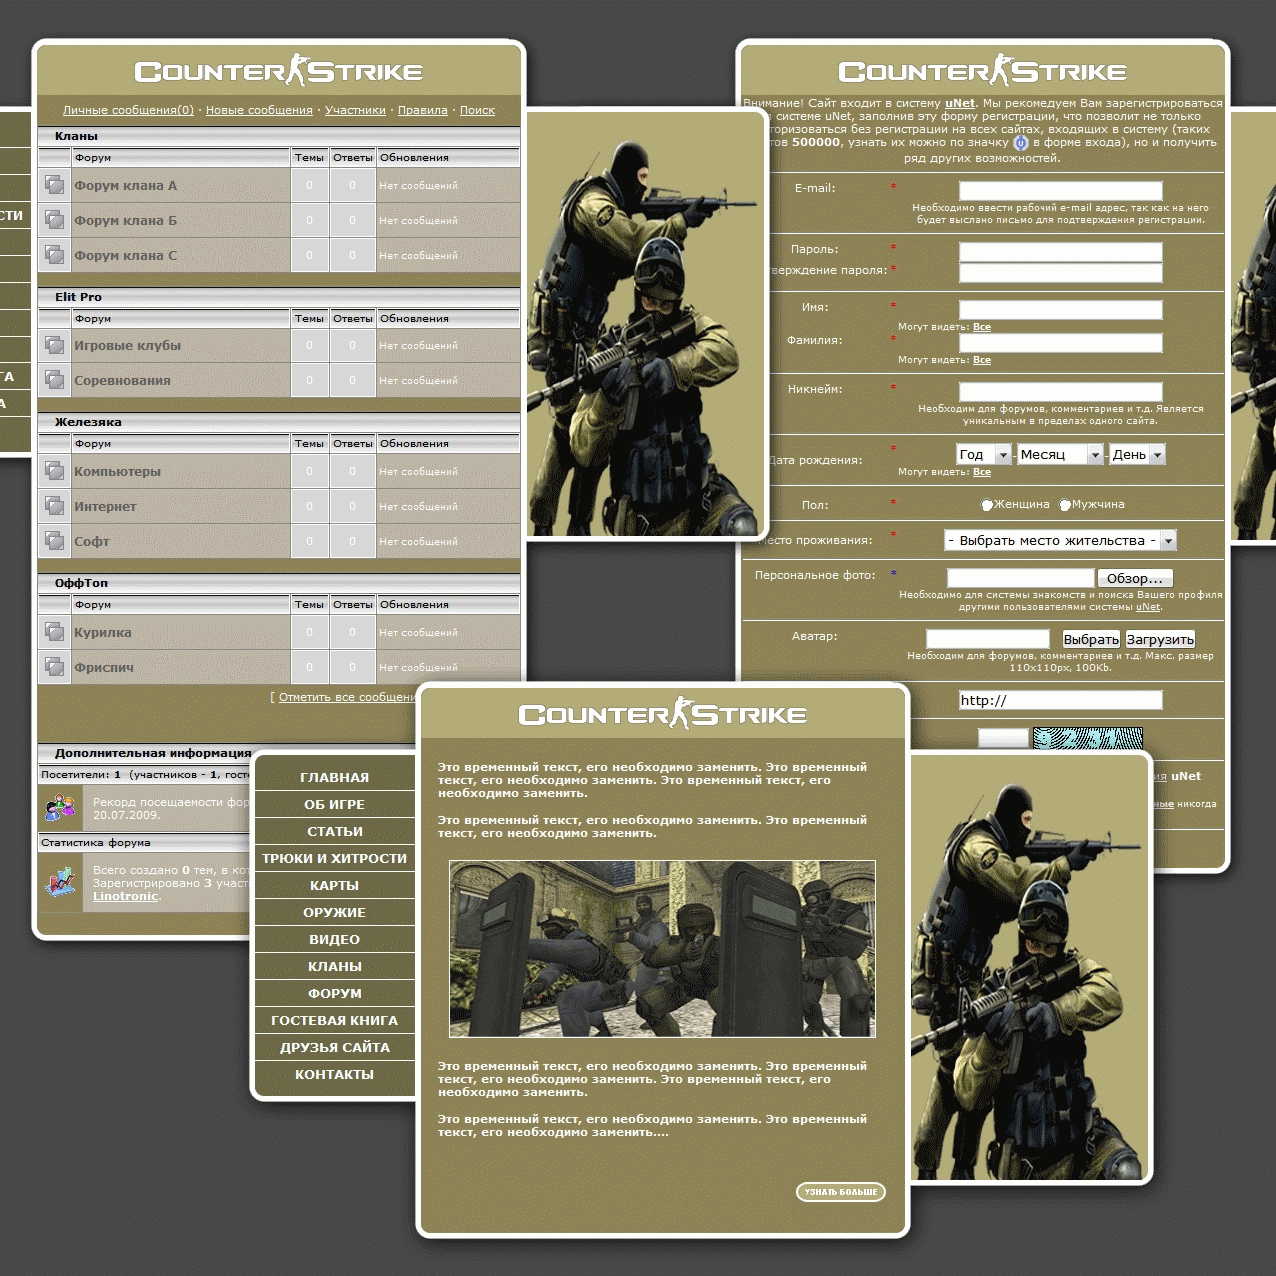Follow the Linotronic user link
1276x1276 pixels.
(125, 896)
